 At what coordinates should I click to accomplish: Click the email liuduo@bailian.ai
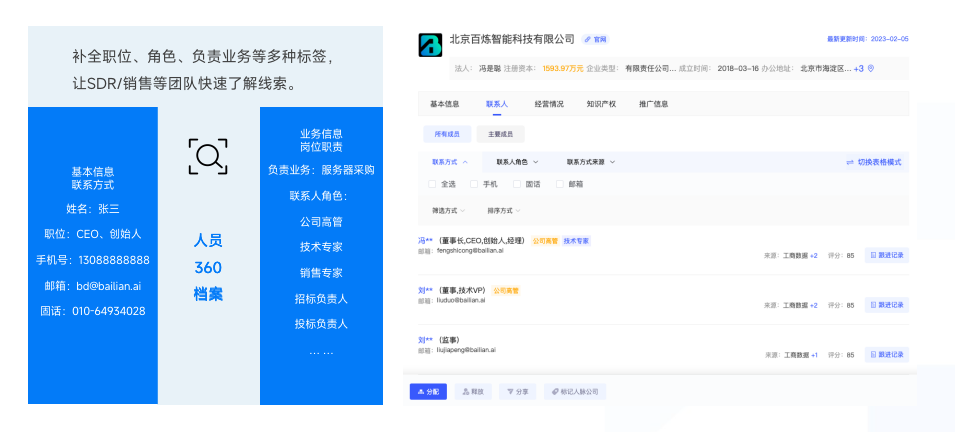[461, 300]
